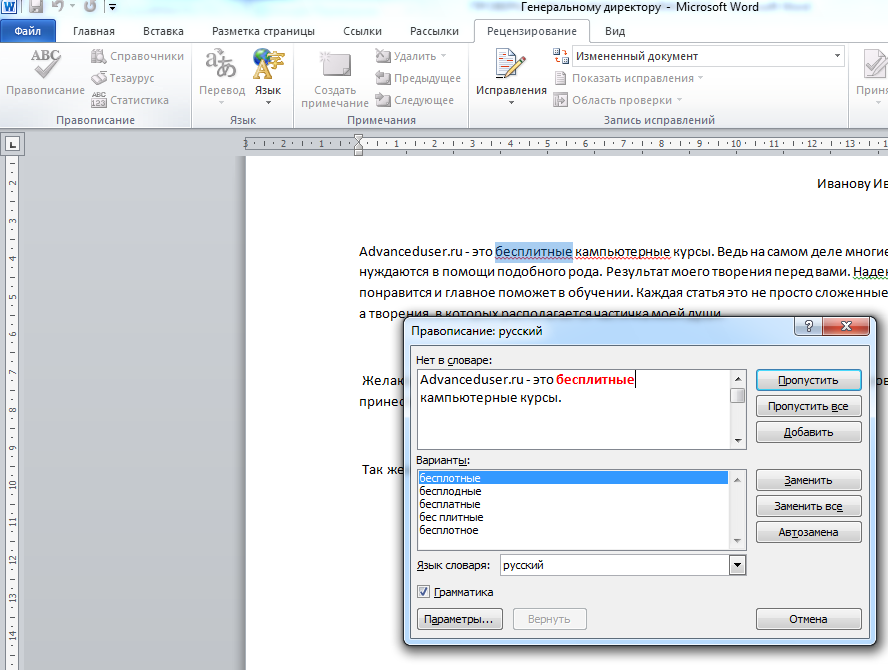
Task: Click the Save icon in the quick access toolbar
Action: click(x=36, y=7)
